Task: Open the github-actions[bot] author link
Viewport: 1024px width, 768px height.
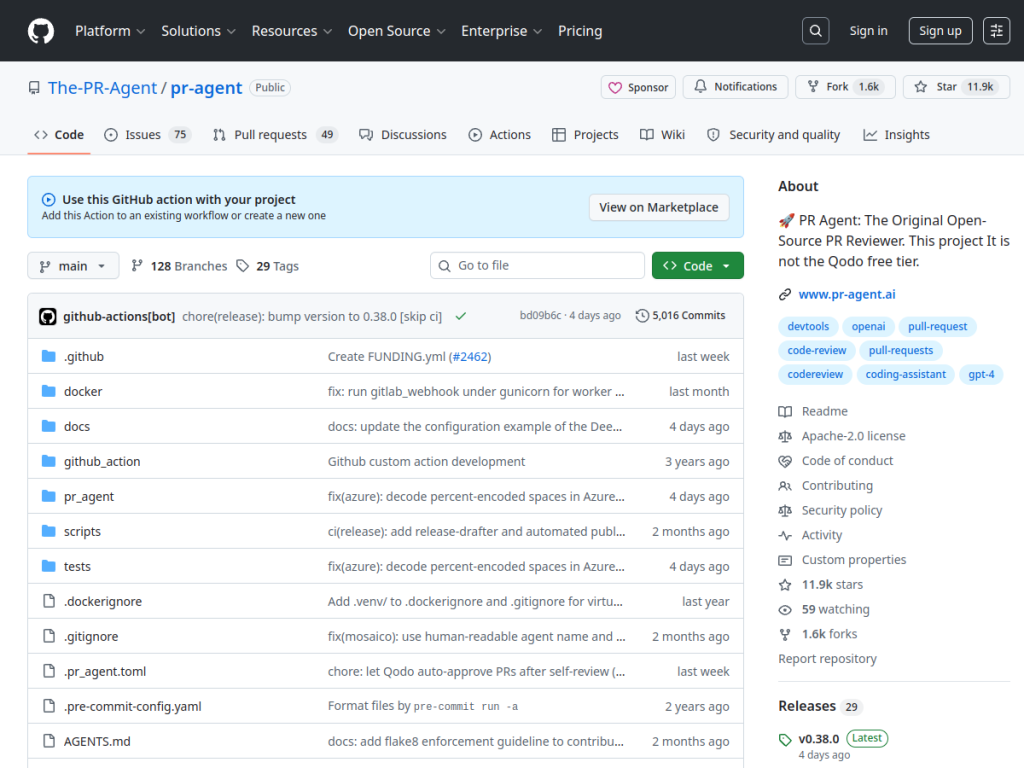Action: click(119, 316)
